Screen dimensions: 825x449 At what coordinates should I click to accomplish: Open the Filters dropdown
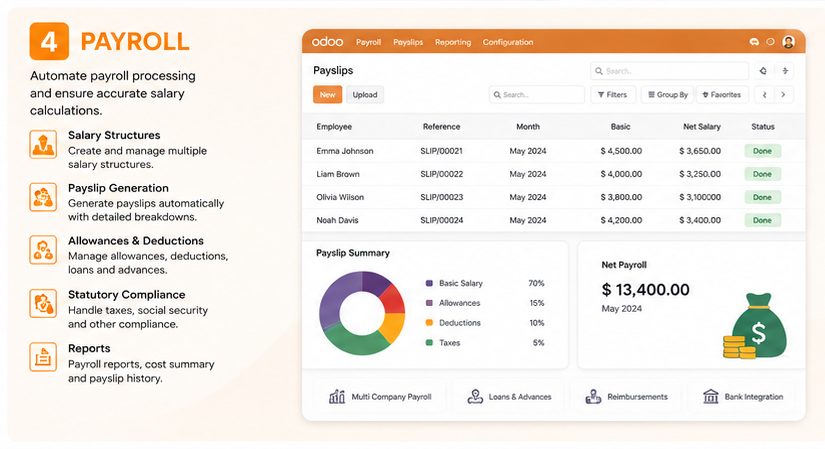tap(613, 95)
